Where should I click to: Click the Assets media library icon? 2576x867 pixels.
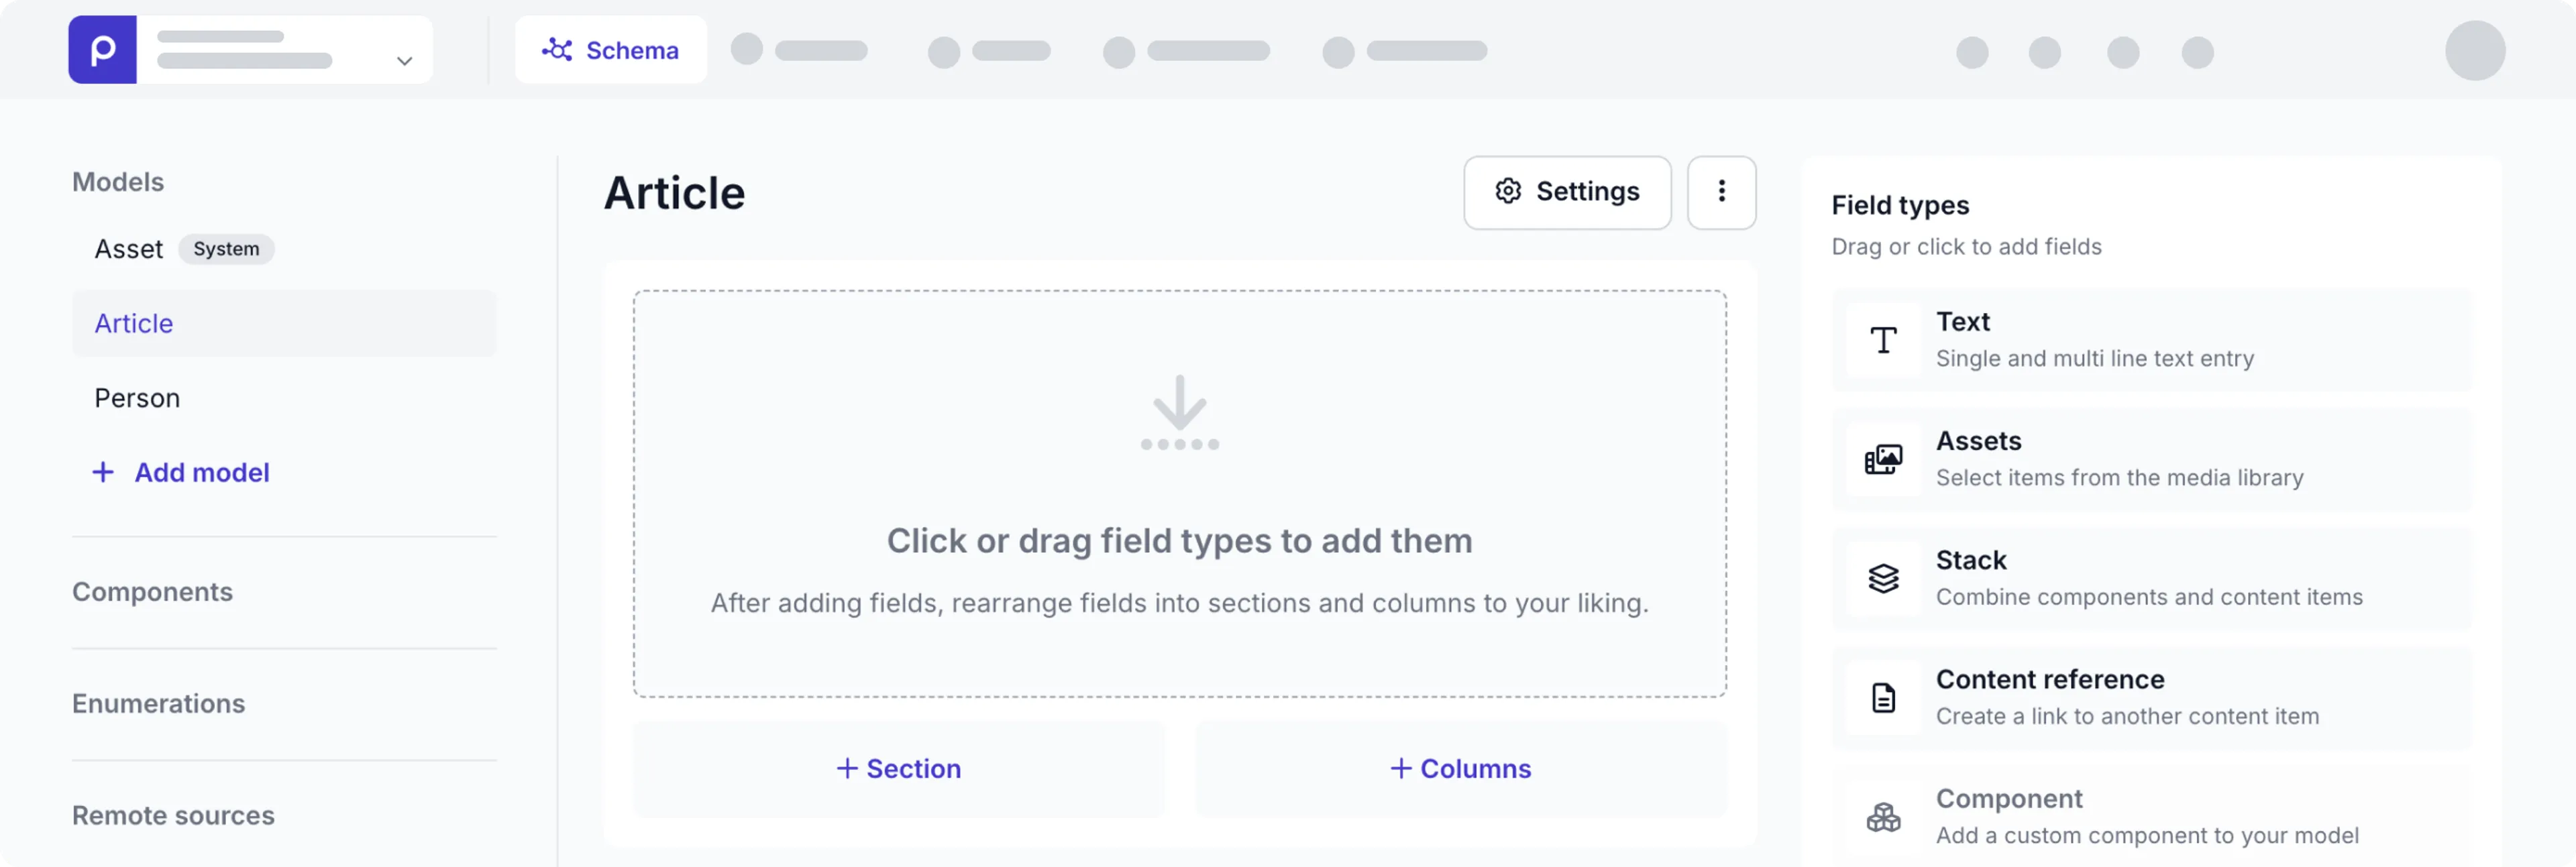pos(1883,459)
